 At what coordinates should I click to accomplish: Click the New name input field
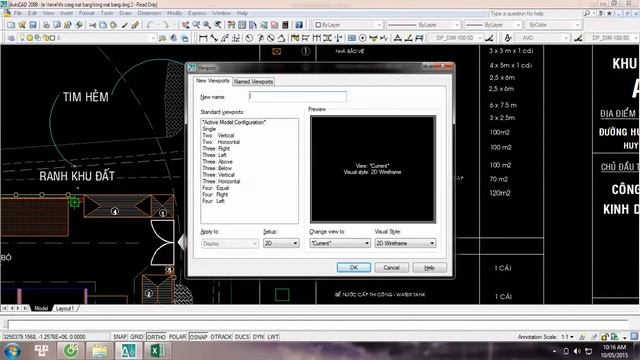pos(298,97)
